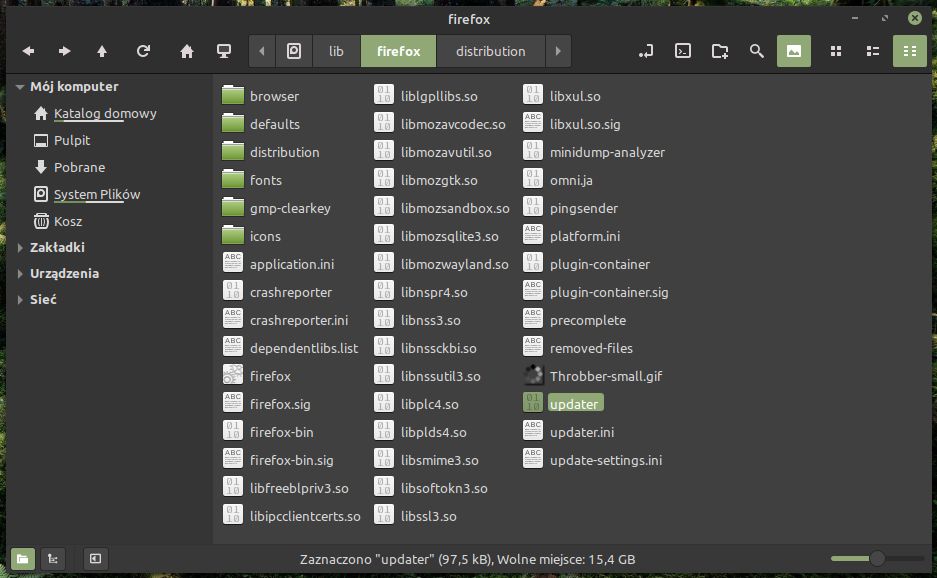Reload the current folder view
The width and height of the screenshot is (937, 578).
[143, 51]
